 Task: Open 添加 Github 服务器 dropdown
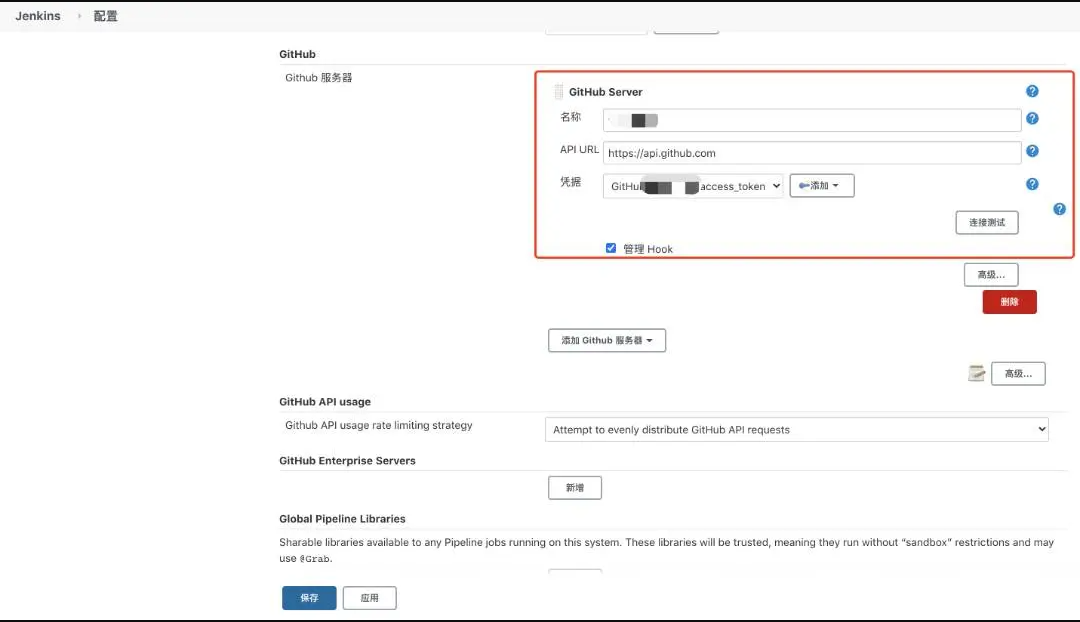pos(607,340)
